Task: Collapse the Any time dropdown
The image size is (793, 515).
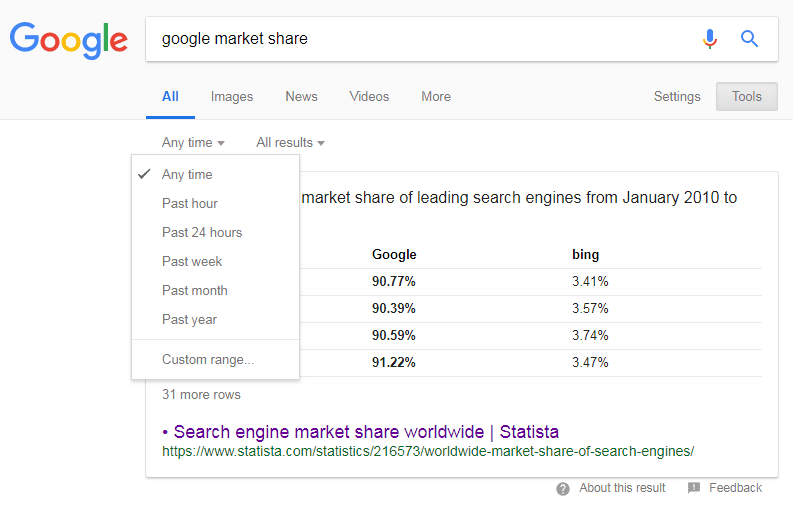Action: click(x=193, y=143)
